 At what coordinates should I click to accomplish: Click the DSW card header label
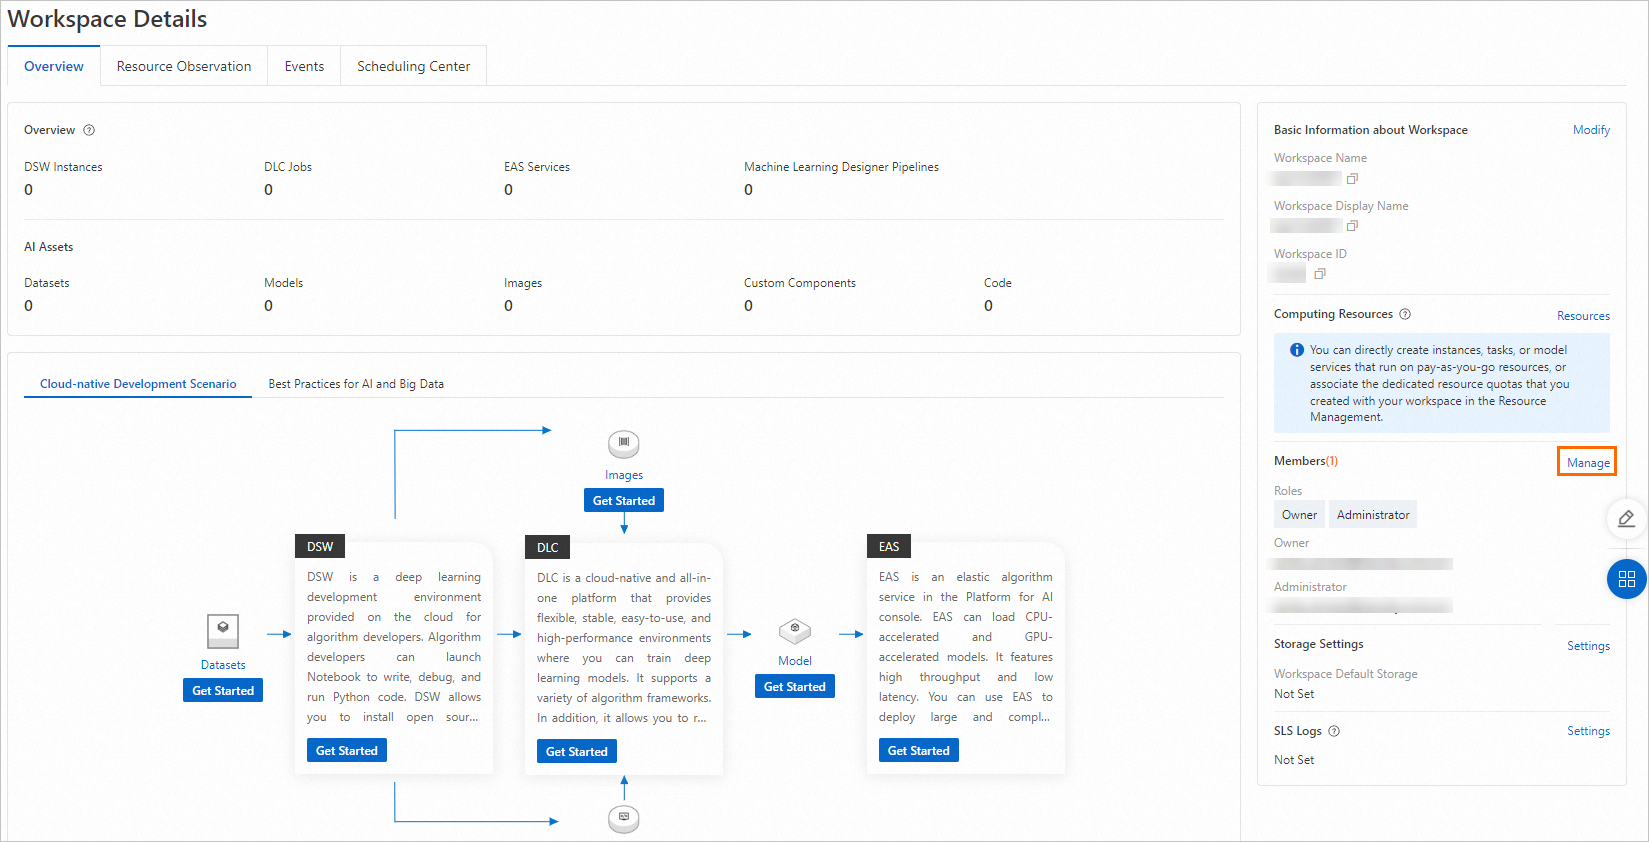[x=320, y=547]
